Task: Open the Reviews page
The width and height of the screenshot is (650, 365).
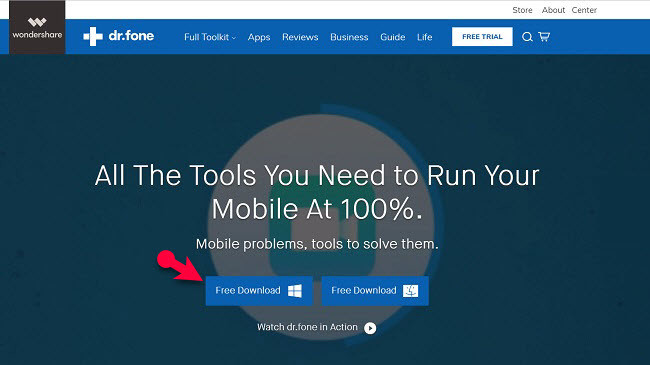Action: pos(300,37)
